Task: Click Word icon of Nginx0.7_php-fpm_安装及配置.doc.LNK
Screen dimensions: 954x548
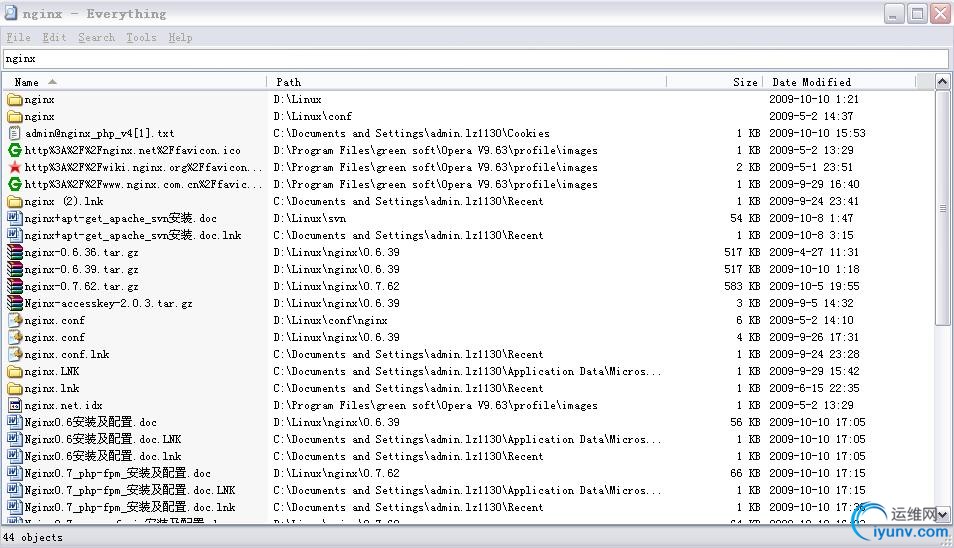Action: pyautogui.click(x=15, y=491)
